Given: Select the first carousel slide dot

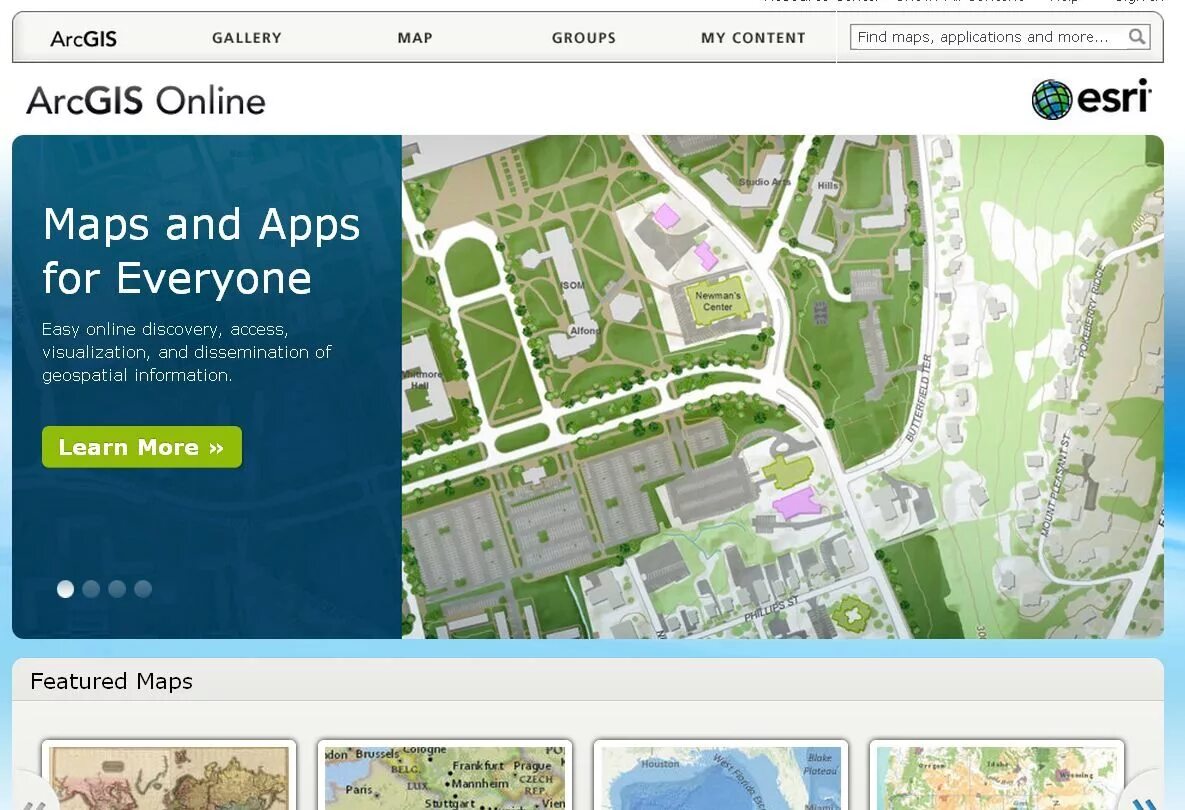Looking at the screenshot, I should [x=66, y=589].
